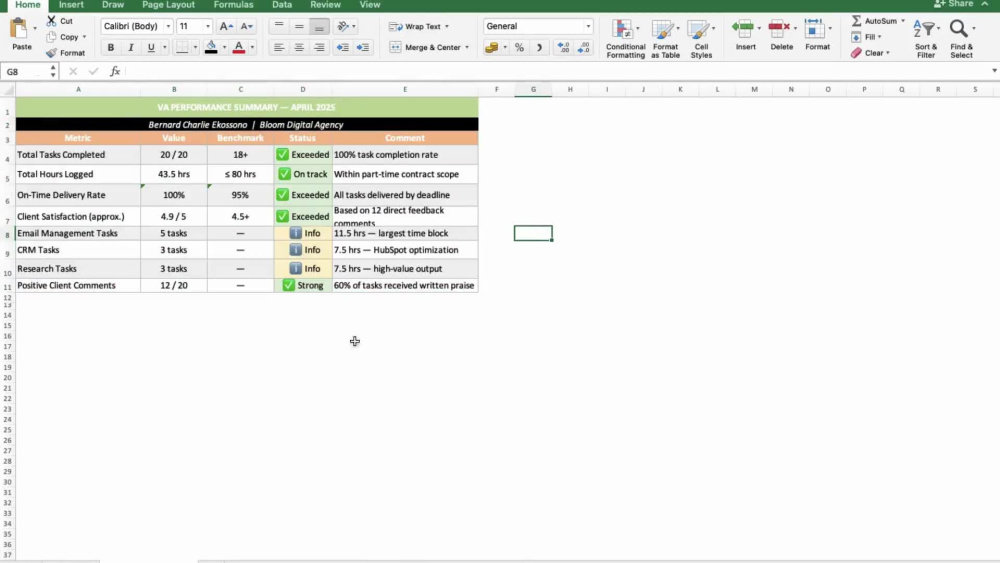The width and height of the screenshot is (1000, 563).
Task: Click the Paste clipboard icon
Action: pos(20,29)
